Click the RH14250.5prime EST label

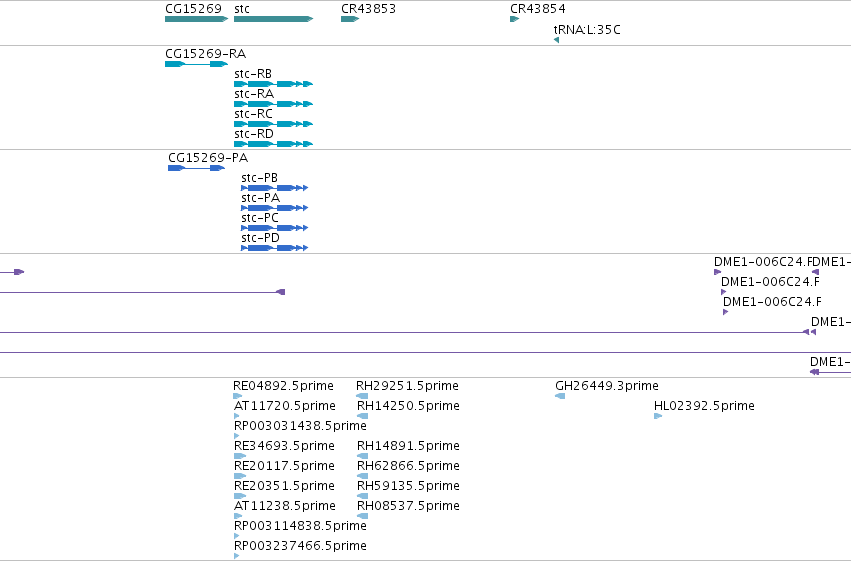pyautogui.click(x=408, y=406)
